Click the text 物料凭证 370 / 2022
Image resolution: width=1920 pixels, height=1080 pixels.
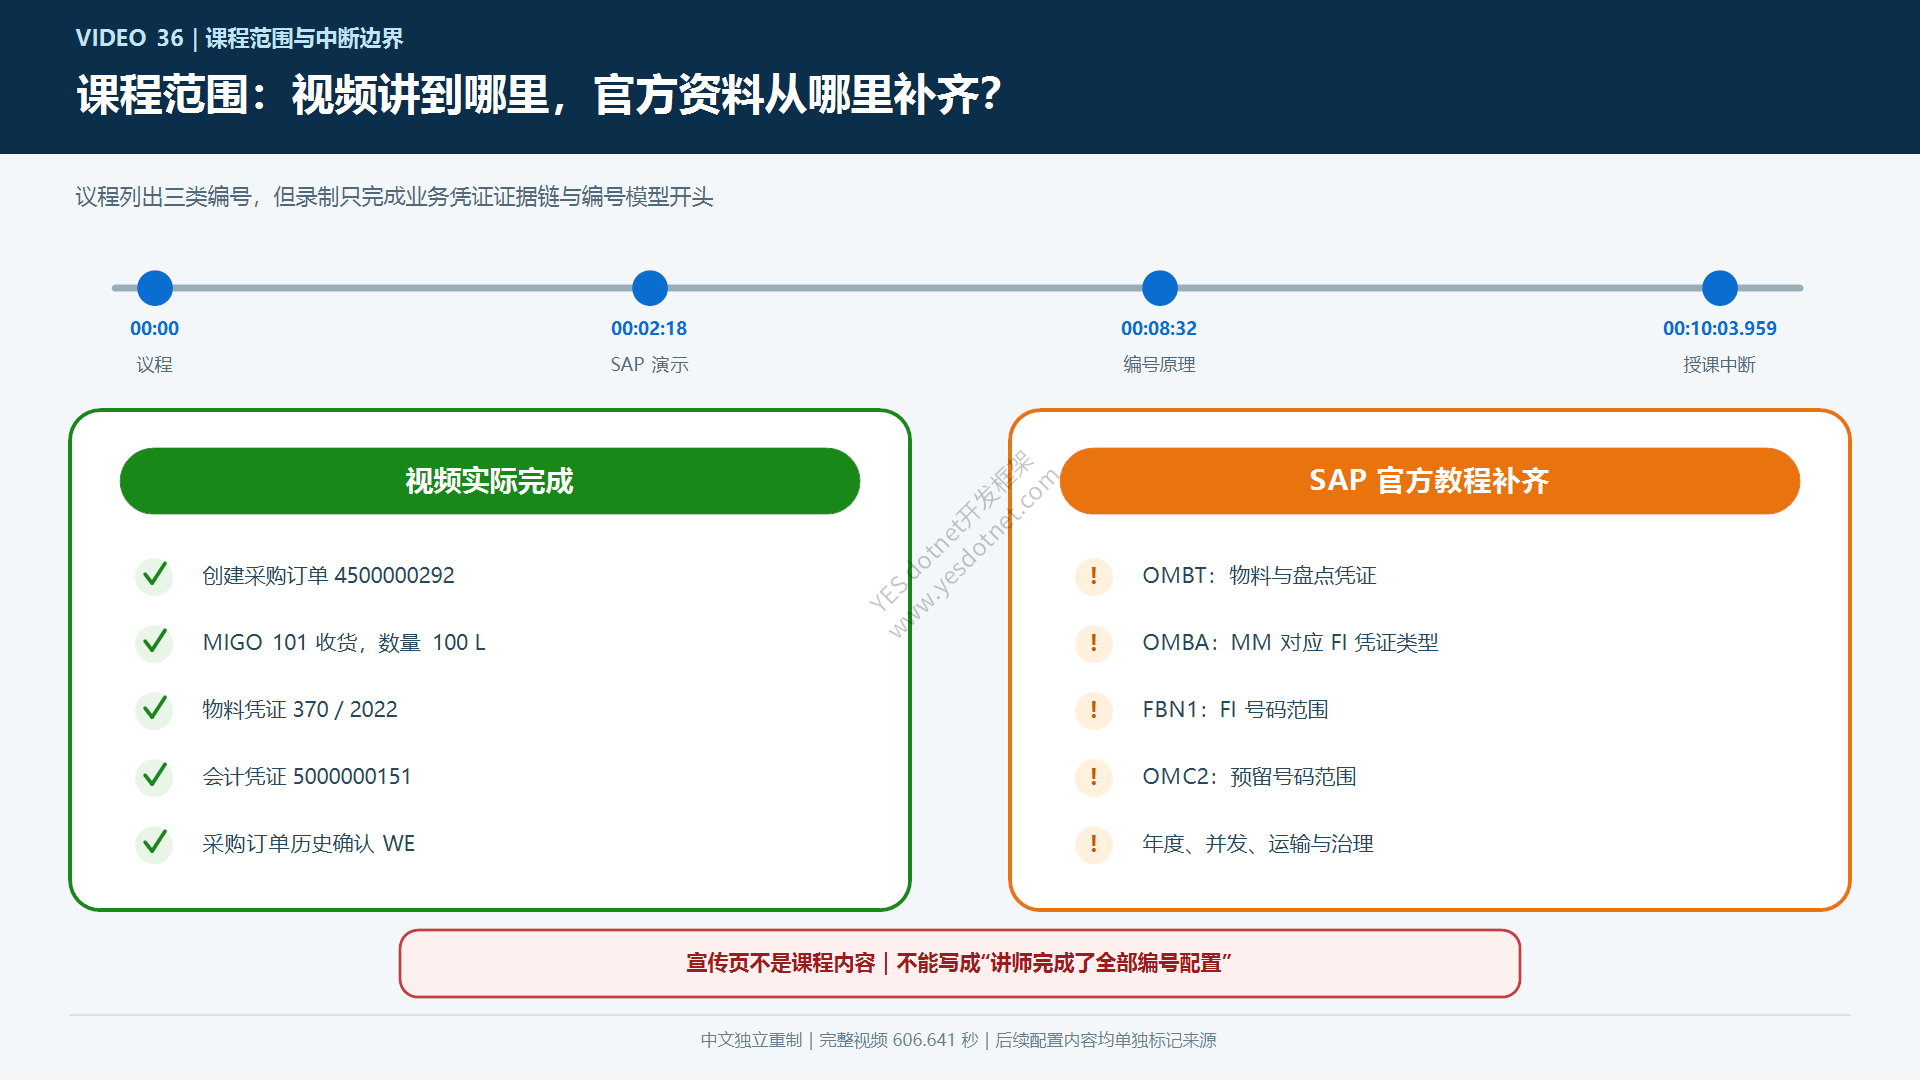pyautogui.click(x=300, y=710)
